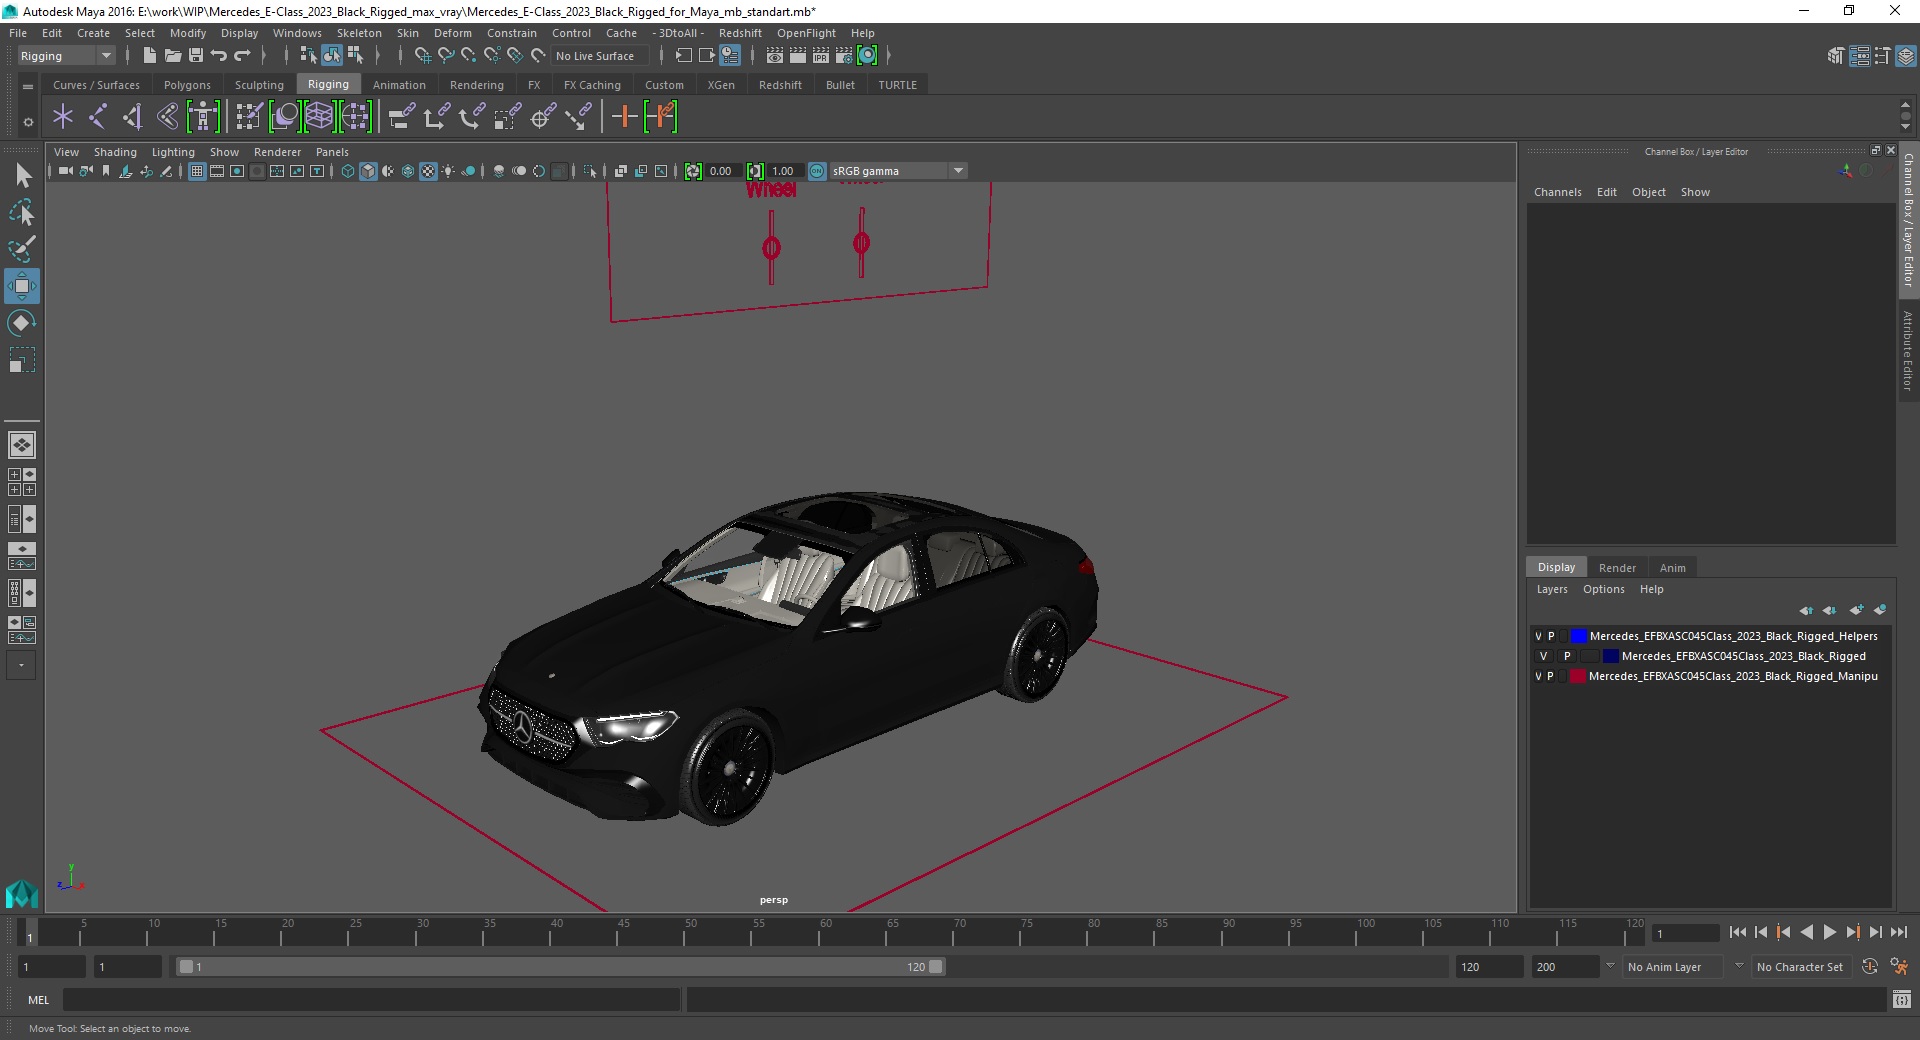Redo the last action
Image resolution: width=1920 pixels, height=1040 pixels.
tap(242, 56)
